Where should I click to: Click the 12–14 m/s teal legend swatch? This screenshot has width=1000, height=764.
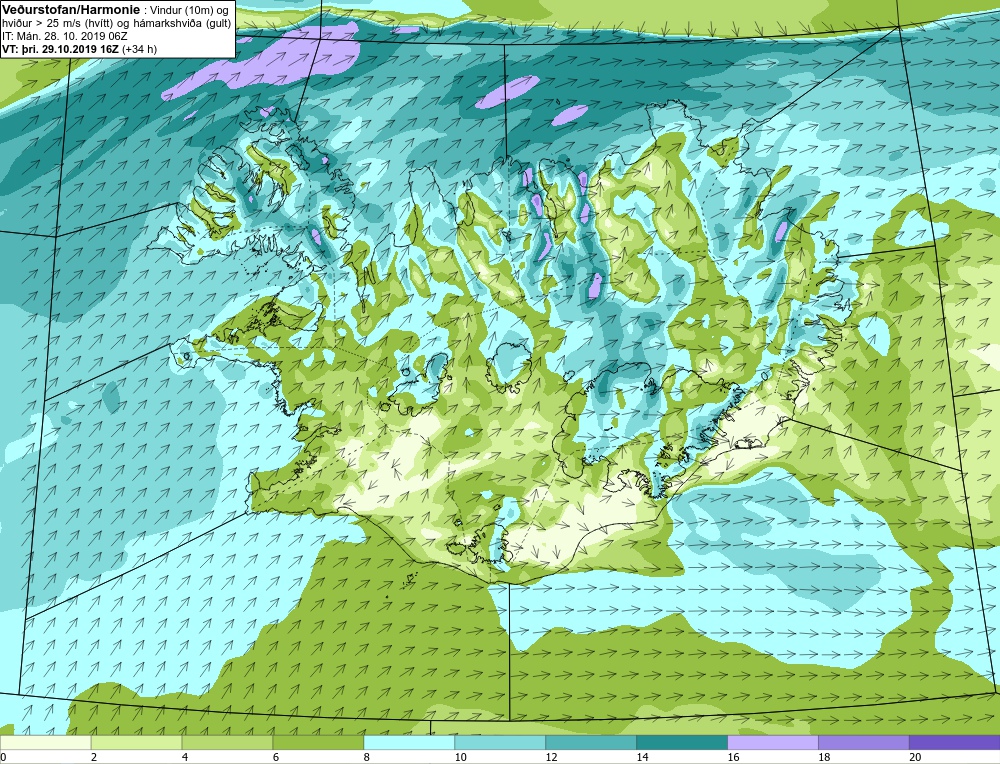[591, 742]
